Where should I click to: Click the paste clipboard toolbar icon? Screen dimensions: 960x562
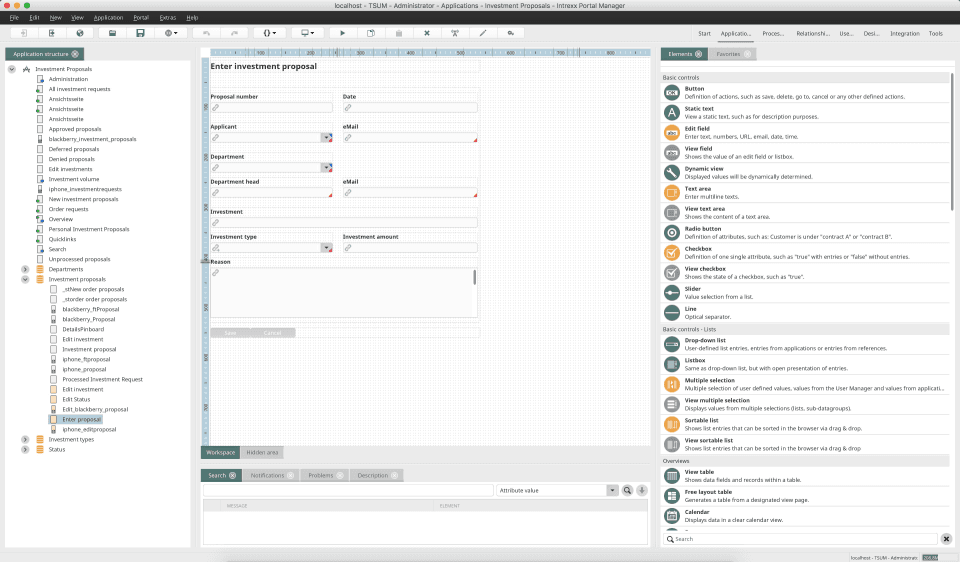(399, 33)
